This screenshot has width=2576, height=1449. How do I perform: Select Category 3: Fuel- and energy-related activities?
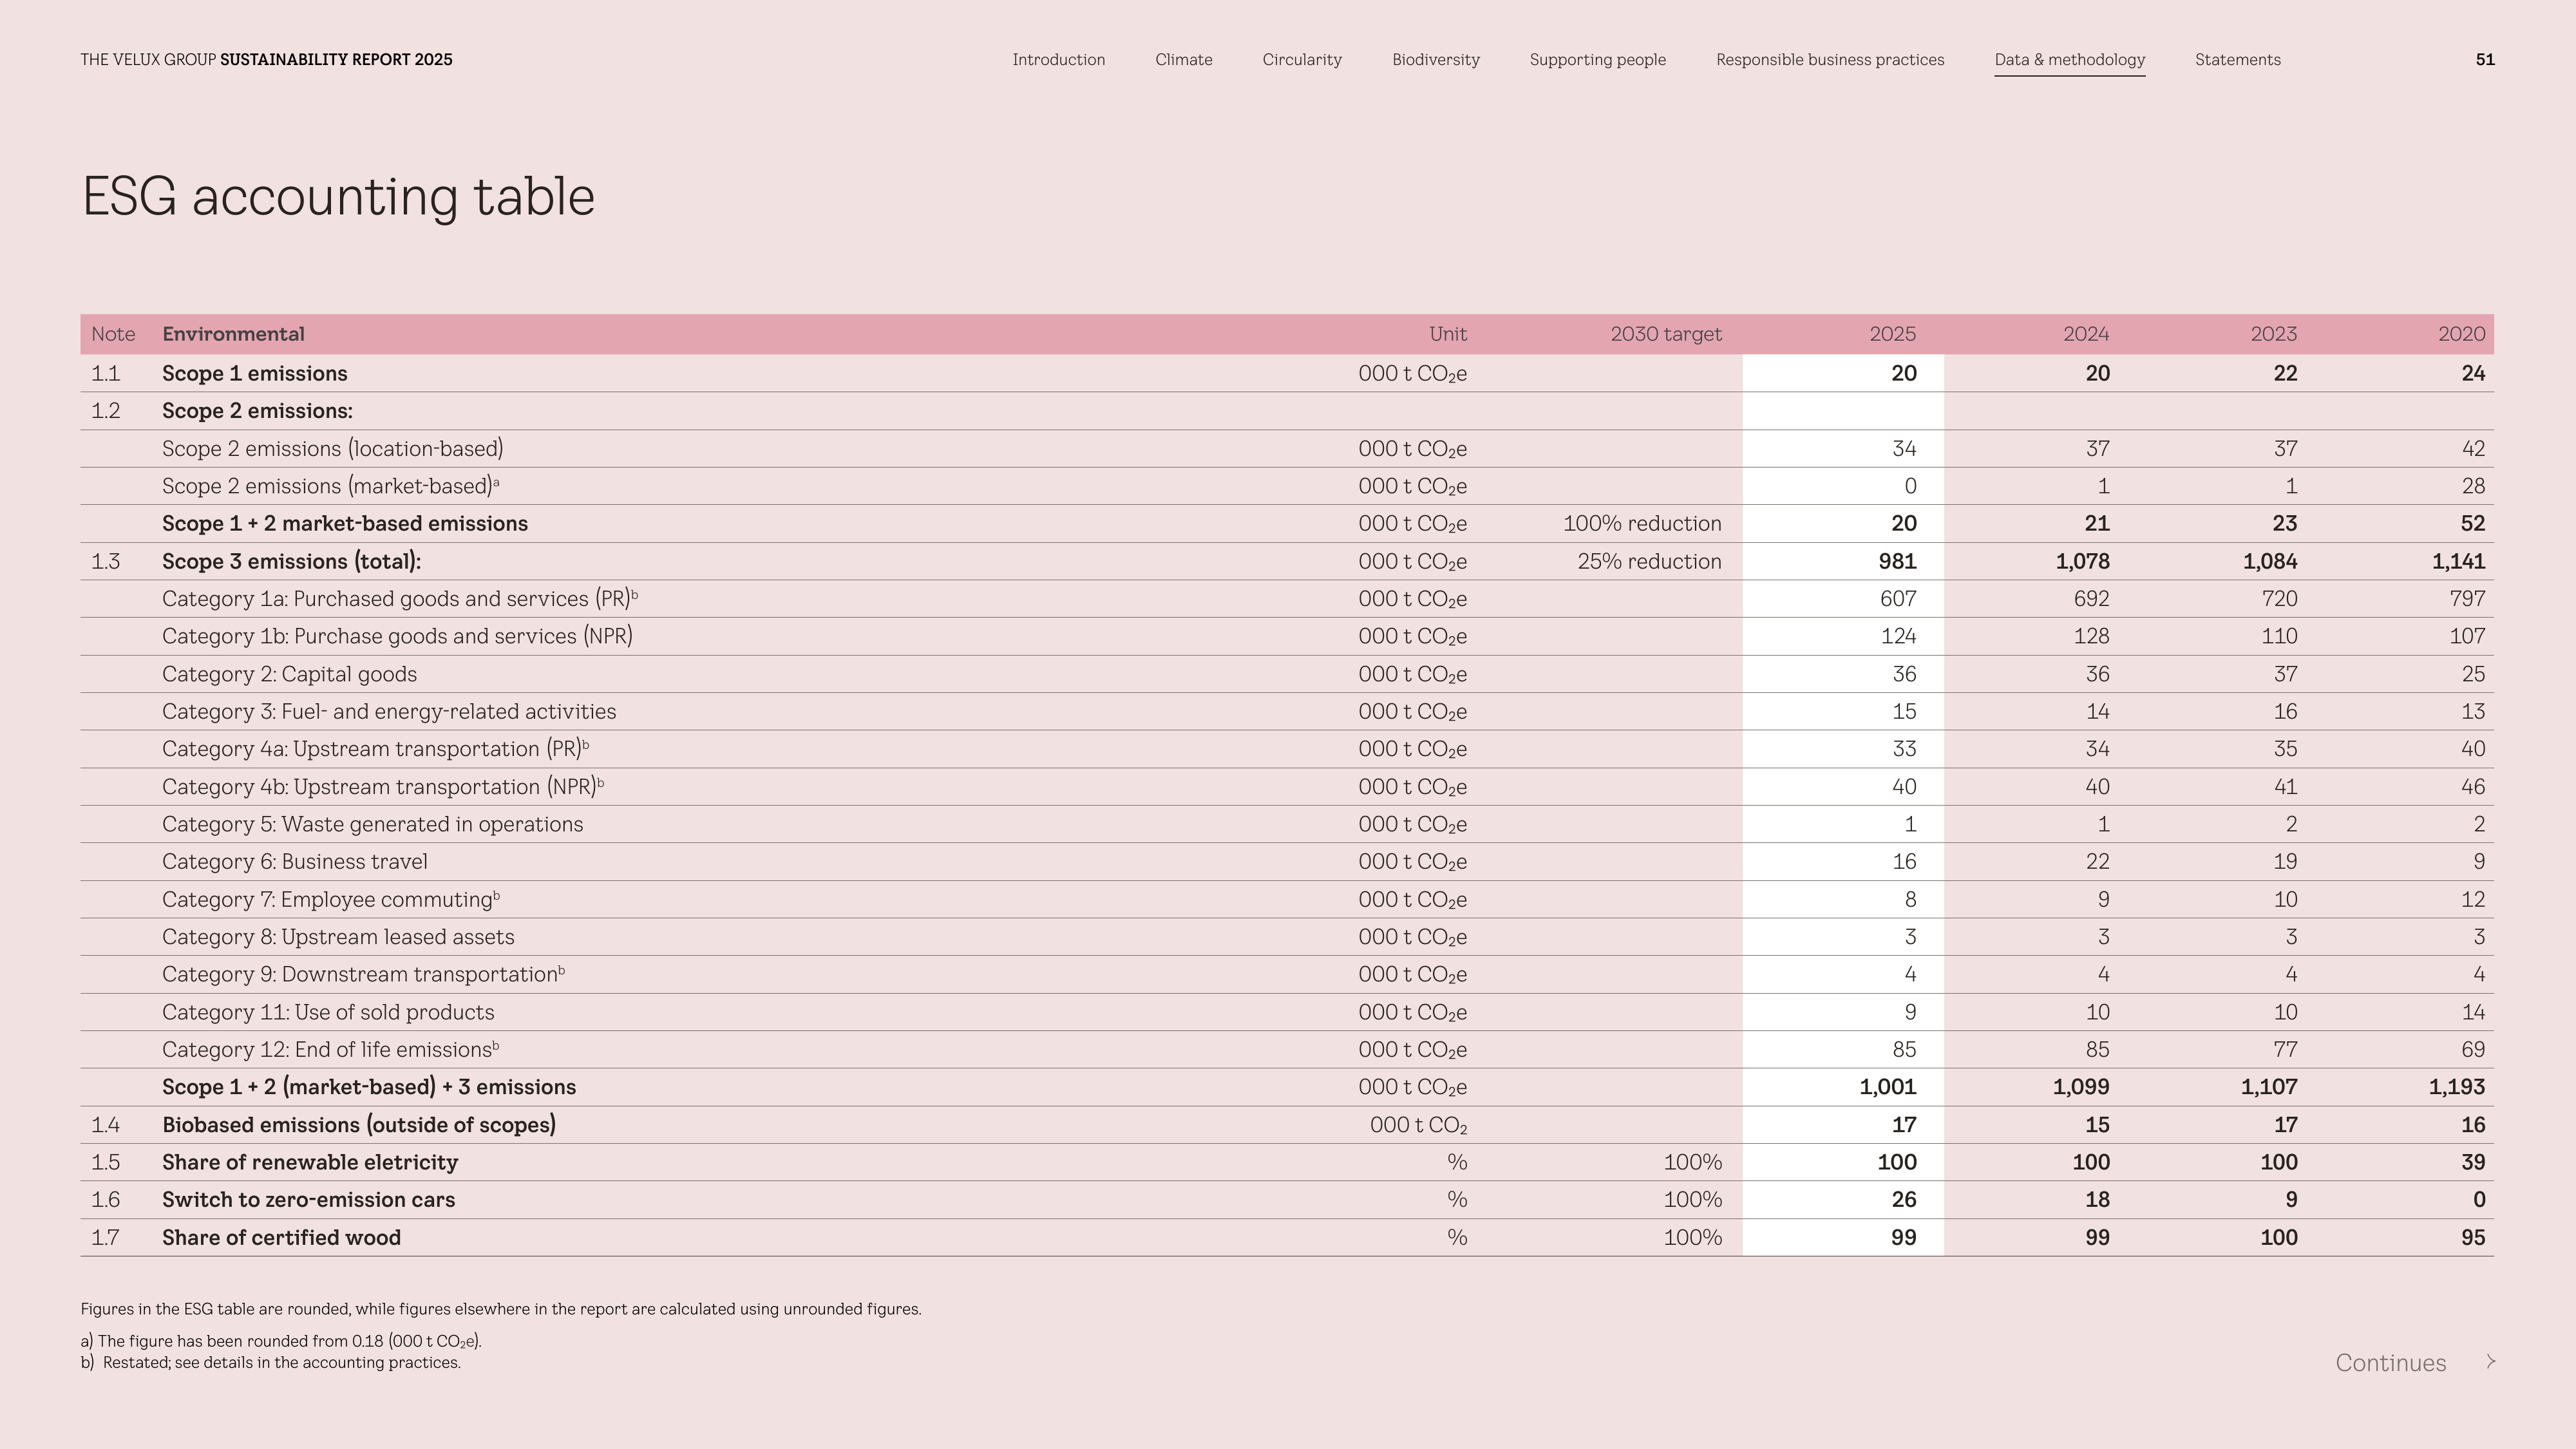389,712
